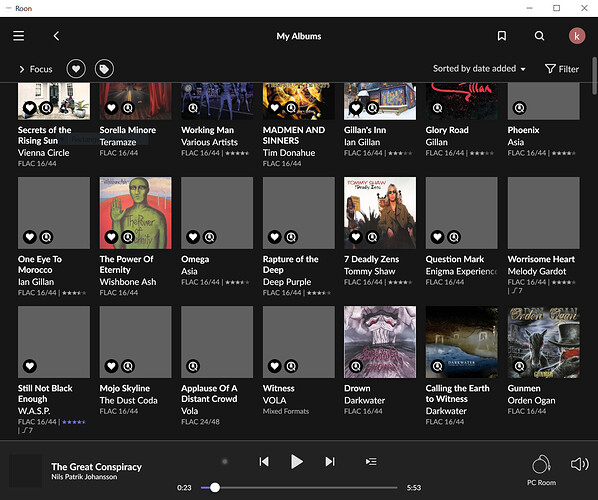Open the 'Gillan's Inn' album title
Image resolution: width=598 pixels, height=500 pixels.
coord(365,130)
